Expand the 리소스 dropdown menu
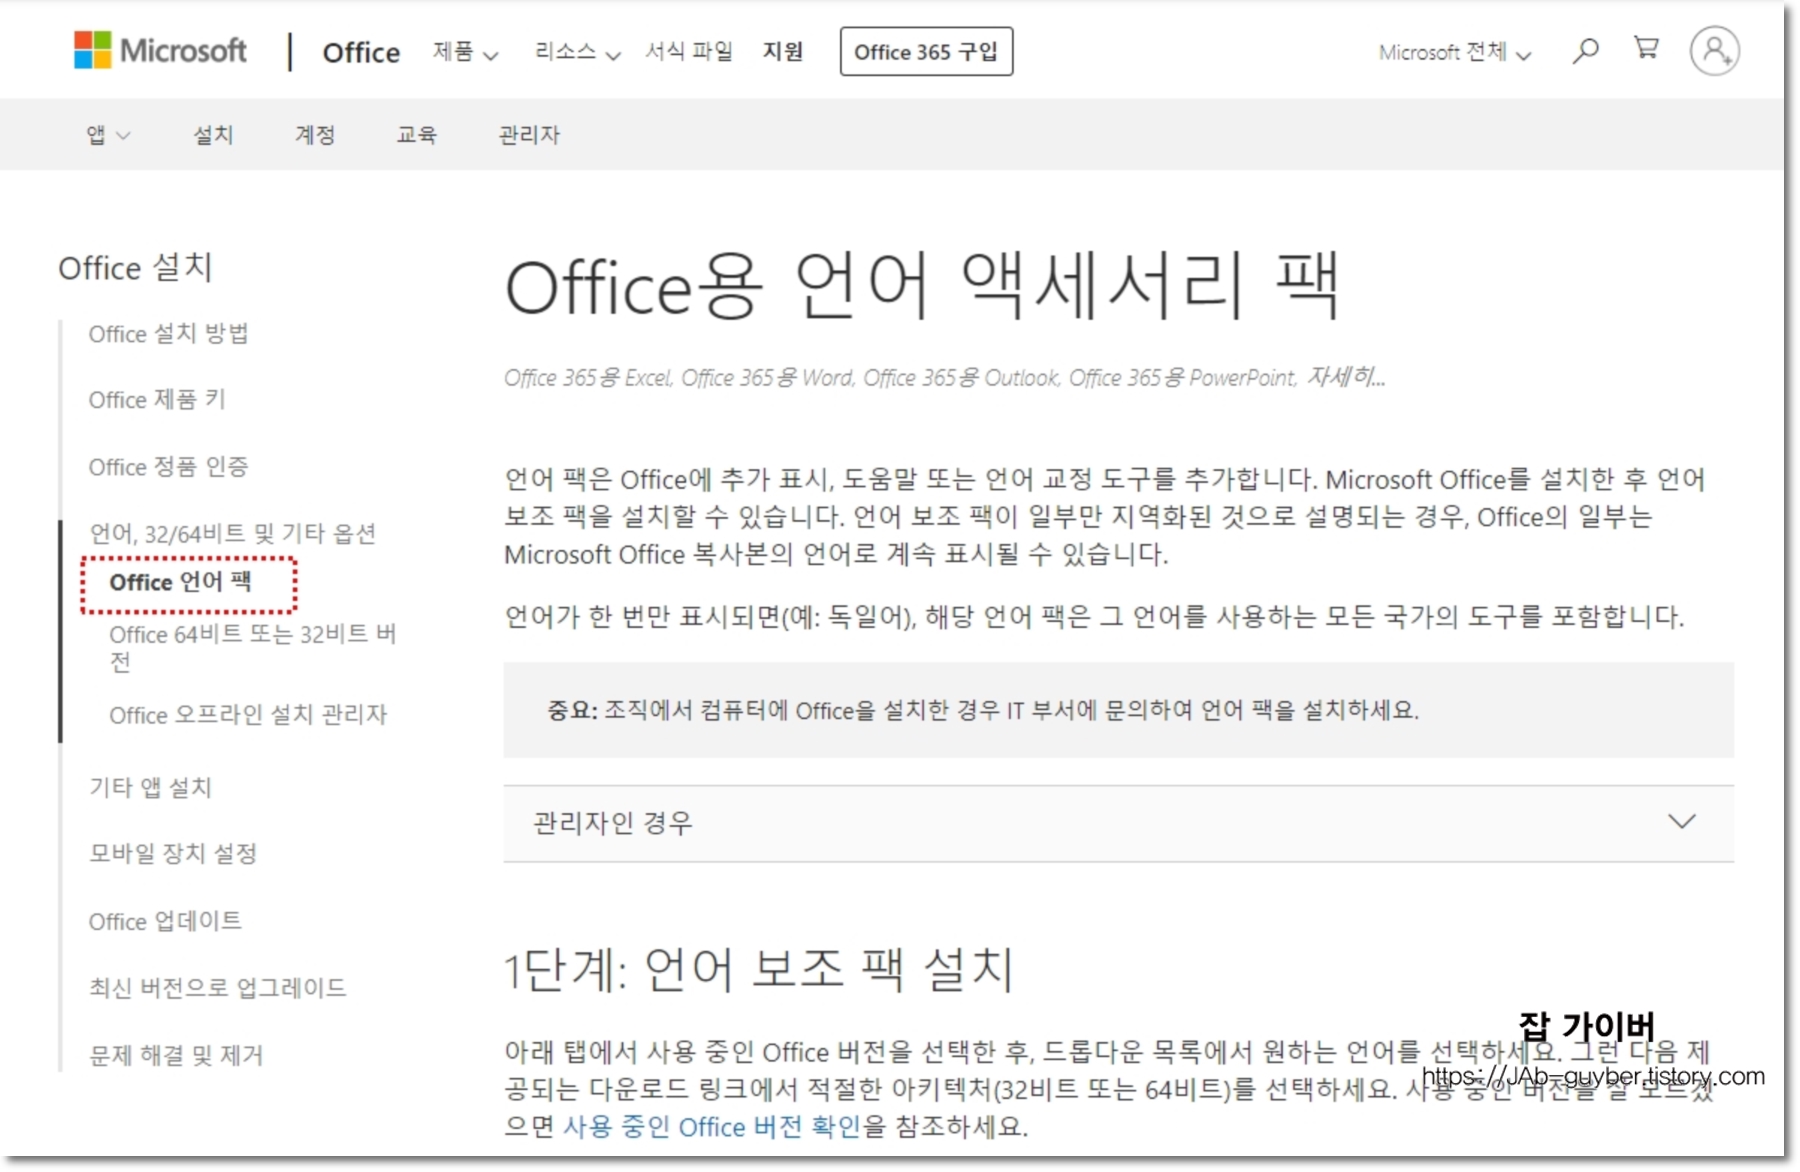The image size is (1800, 1172). (577, 52)
